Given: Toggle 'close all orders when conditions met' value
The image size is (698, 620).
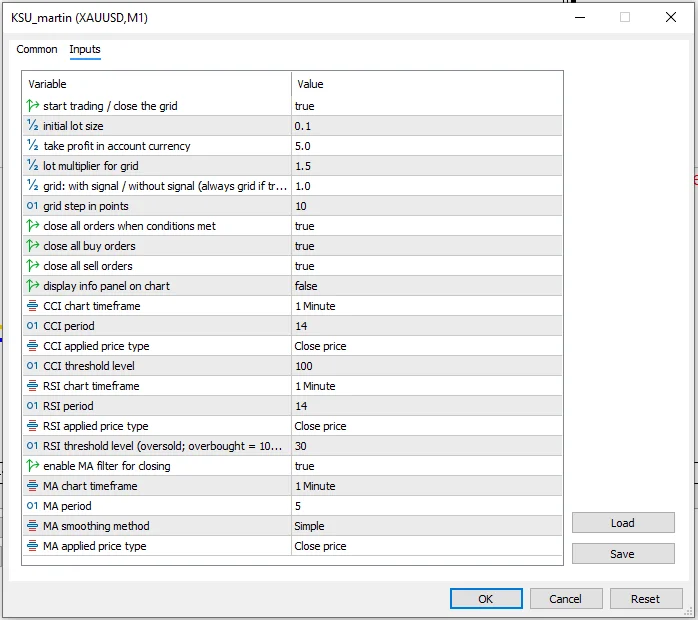Looking at the screenshot, I should point(426,226).
